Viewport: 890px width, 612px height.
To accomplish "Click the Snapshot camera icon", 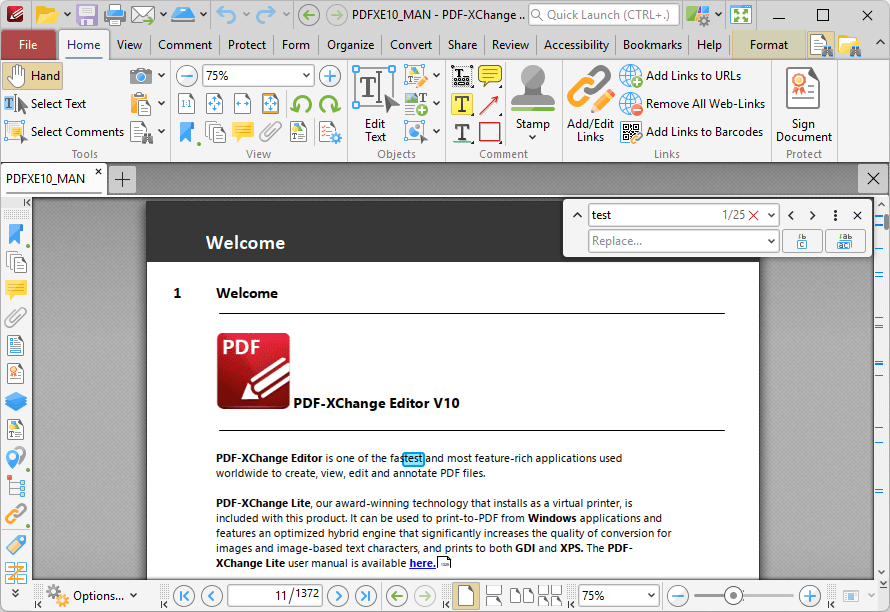I will 141,76.
